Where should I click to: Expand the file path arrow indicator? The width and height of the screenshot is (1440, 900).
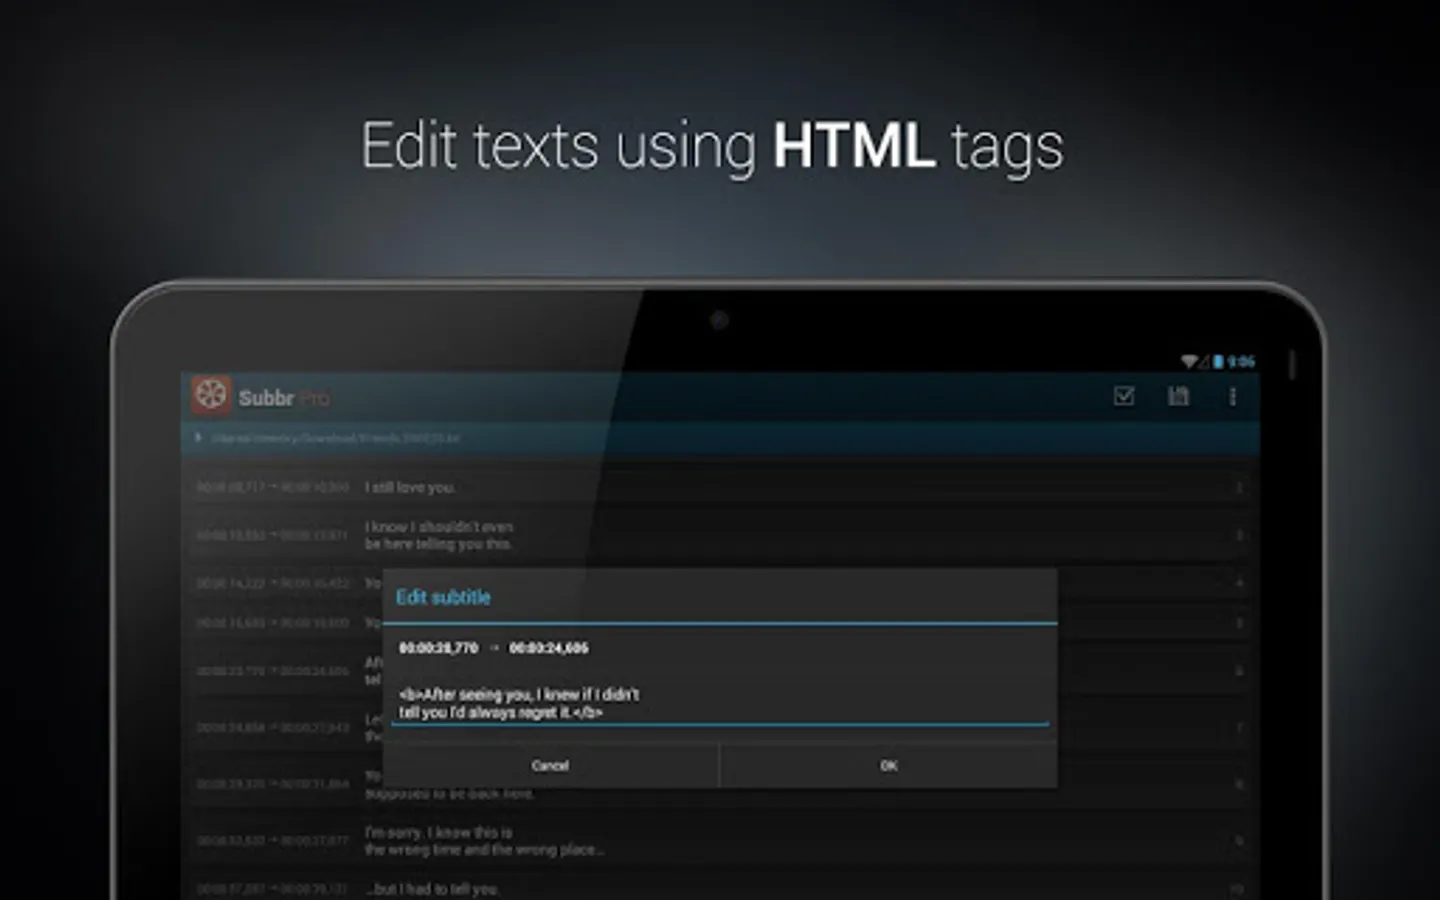coord(198,437)
